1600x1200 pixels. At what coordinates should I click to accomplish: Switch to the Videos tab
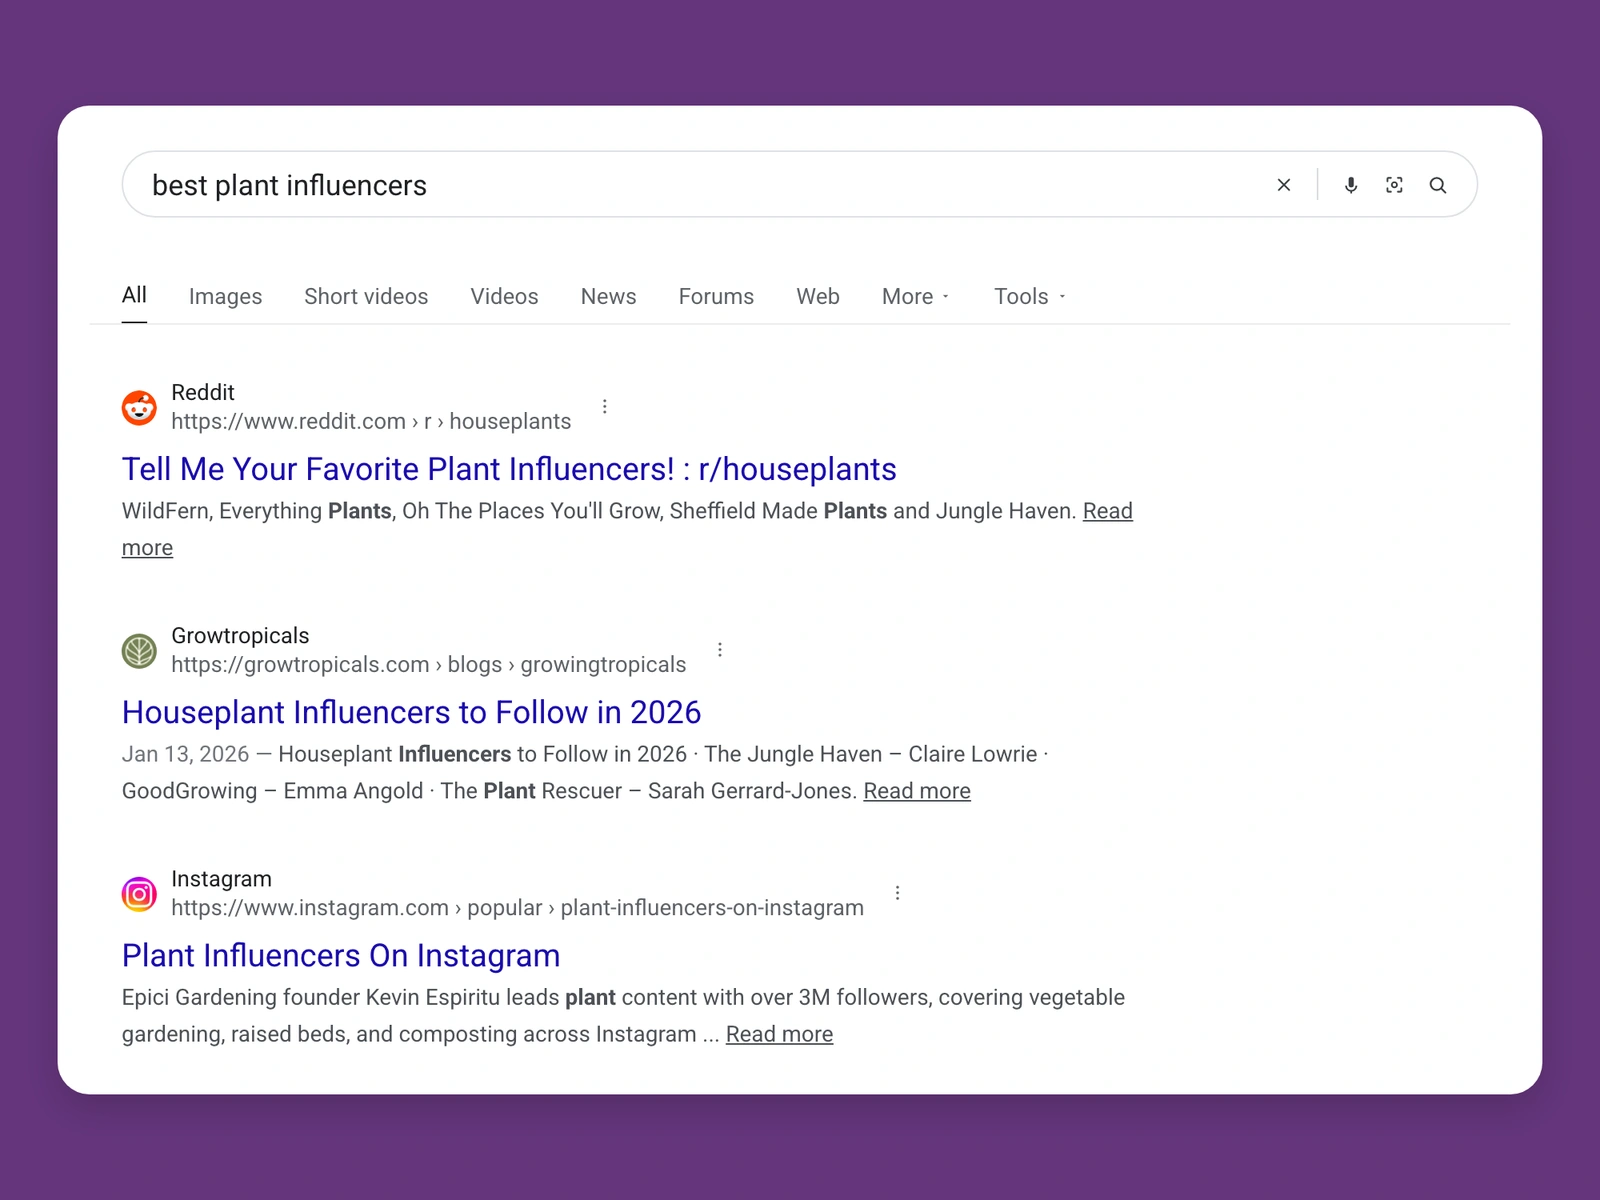[x=504, y=297]
